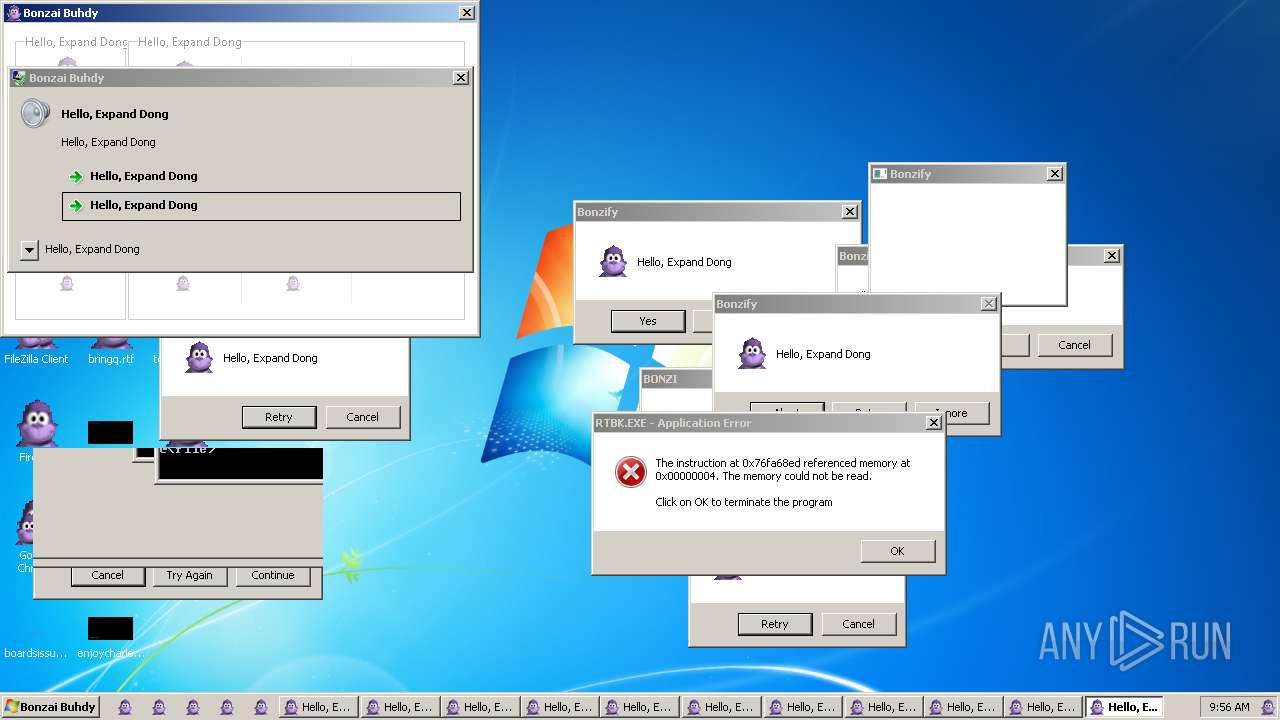1280x720 pixels.
Task: Click the 9:56 AM taskbar clock
Action: 1229,707
